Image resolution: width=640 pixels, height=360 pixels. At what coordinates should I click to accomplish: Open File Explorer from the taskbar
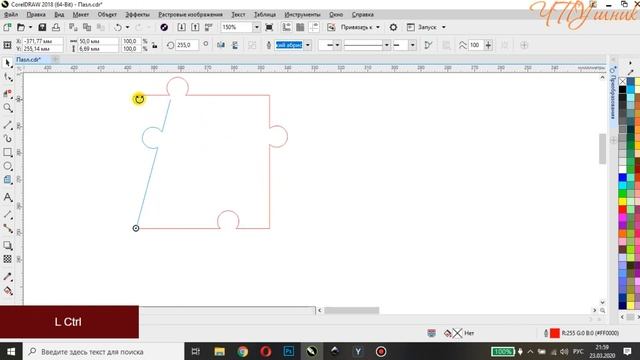tap(220, 351)
